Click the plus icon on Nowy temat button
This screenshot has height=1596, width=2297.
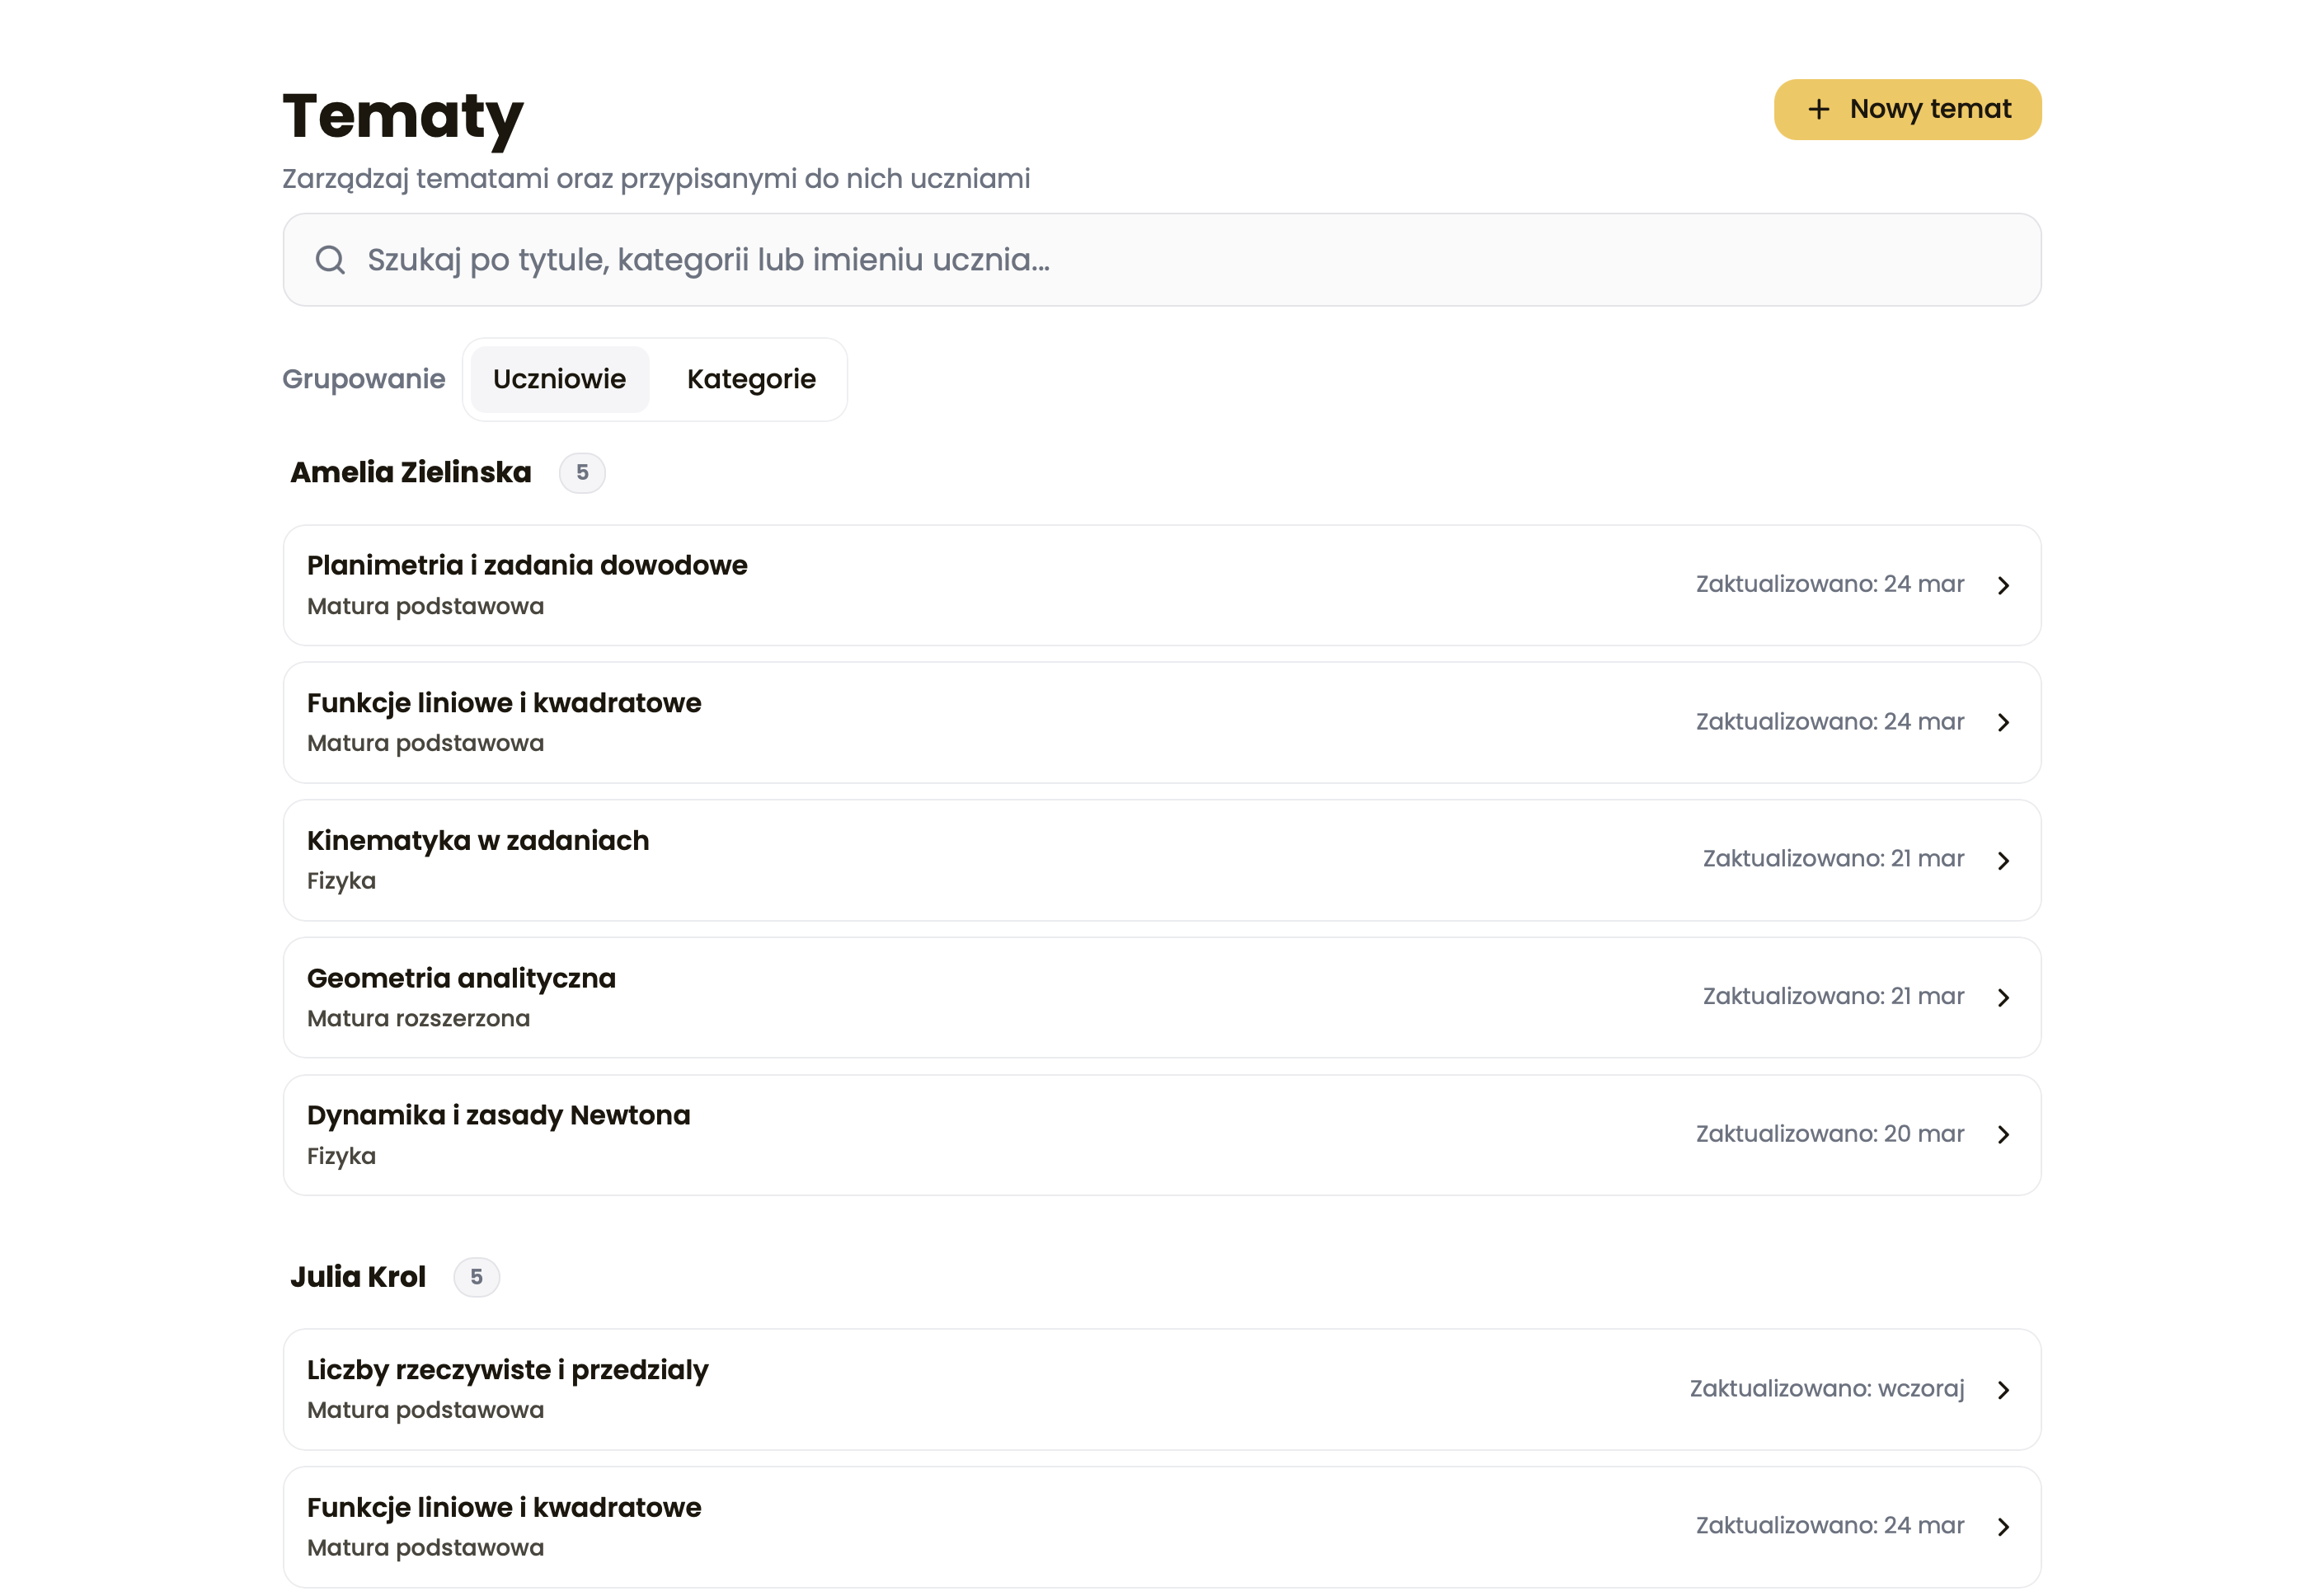point(1819,108)
